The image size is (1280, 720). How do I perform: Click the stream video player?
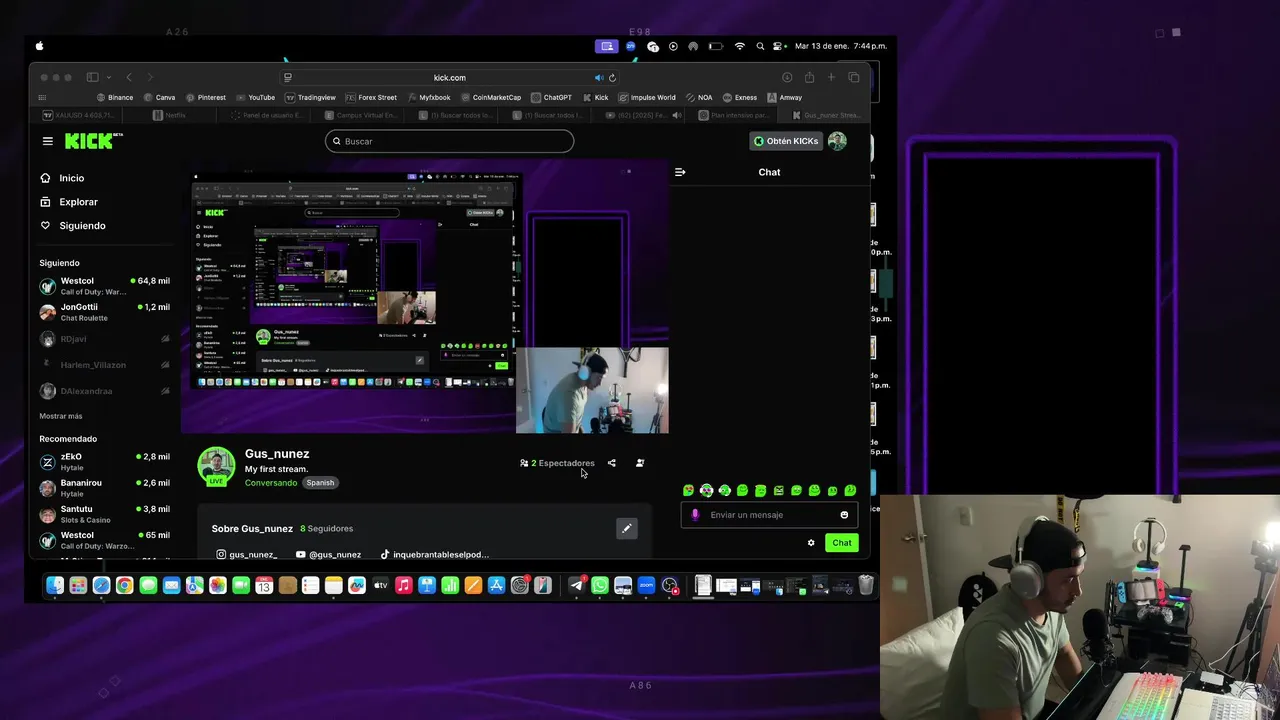(425, 296)
